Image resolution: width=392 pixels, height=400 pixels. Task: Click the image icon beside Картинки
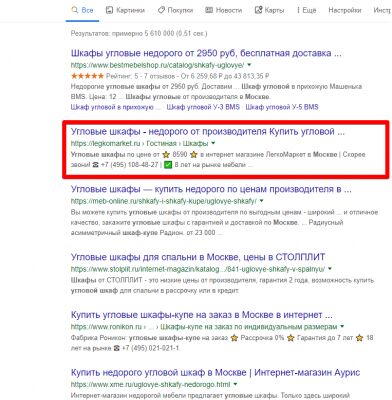109,10
